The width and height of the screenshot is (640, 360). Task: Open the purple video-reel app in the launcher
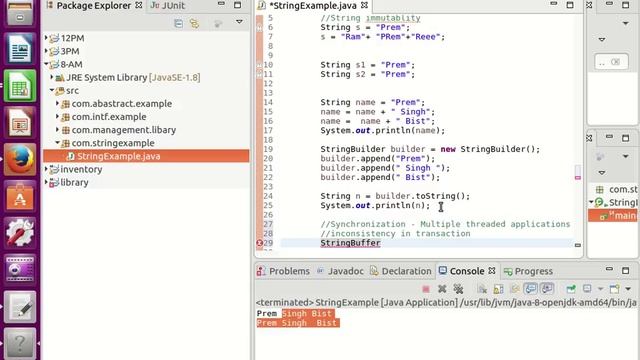click(20, 269)
